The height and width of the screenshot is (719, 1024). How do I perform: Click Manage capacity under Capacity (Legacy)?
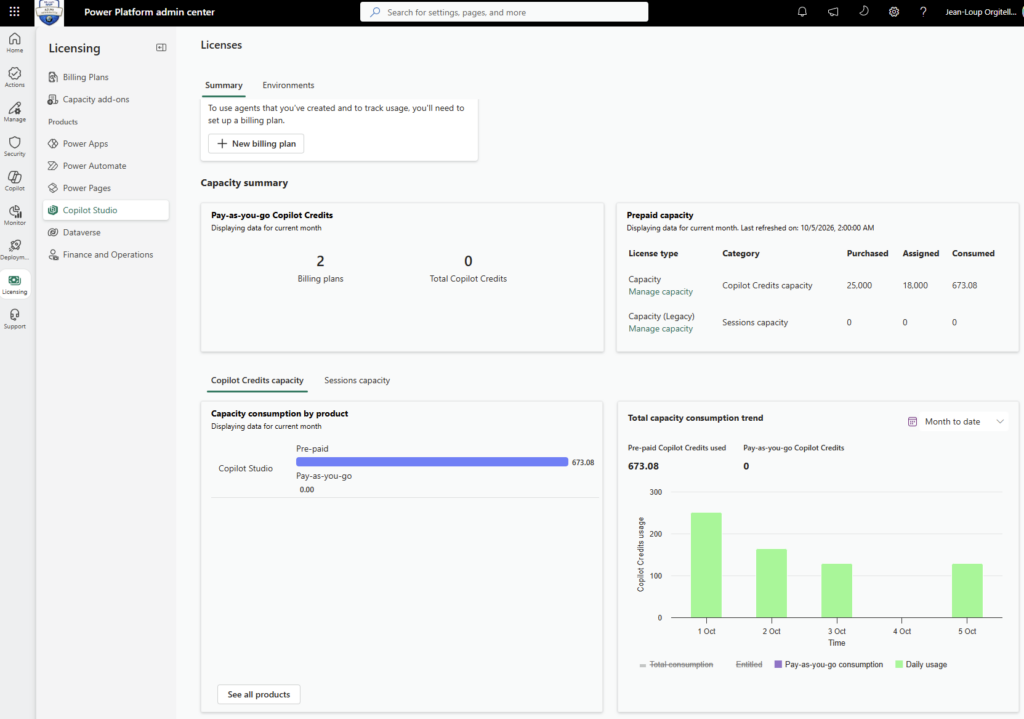pos(660,328)
